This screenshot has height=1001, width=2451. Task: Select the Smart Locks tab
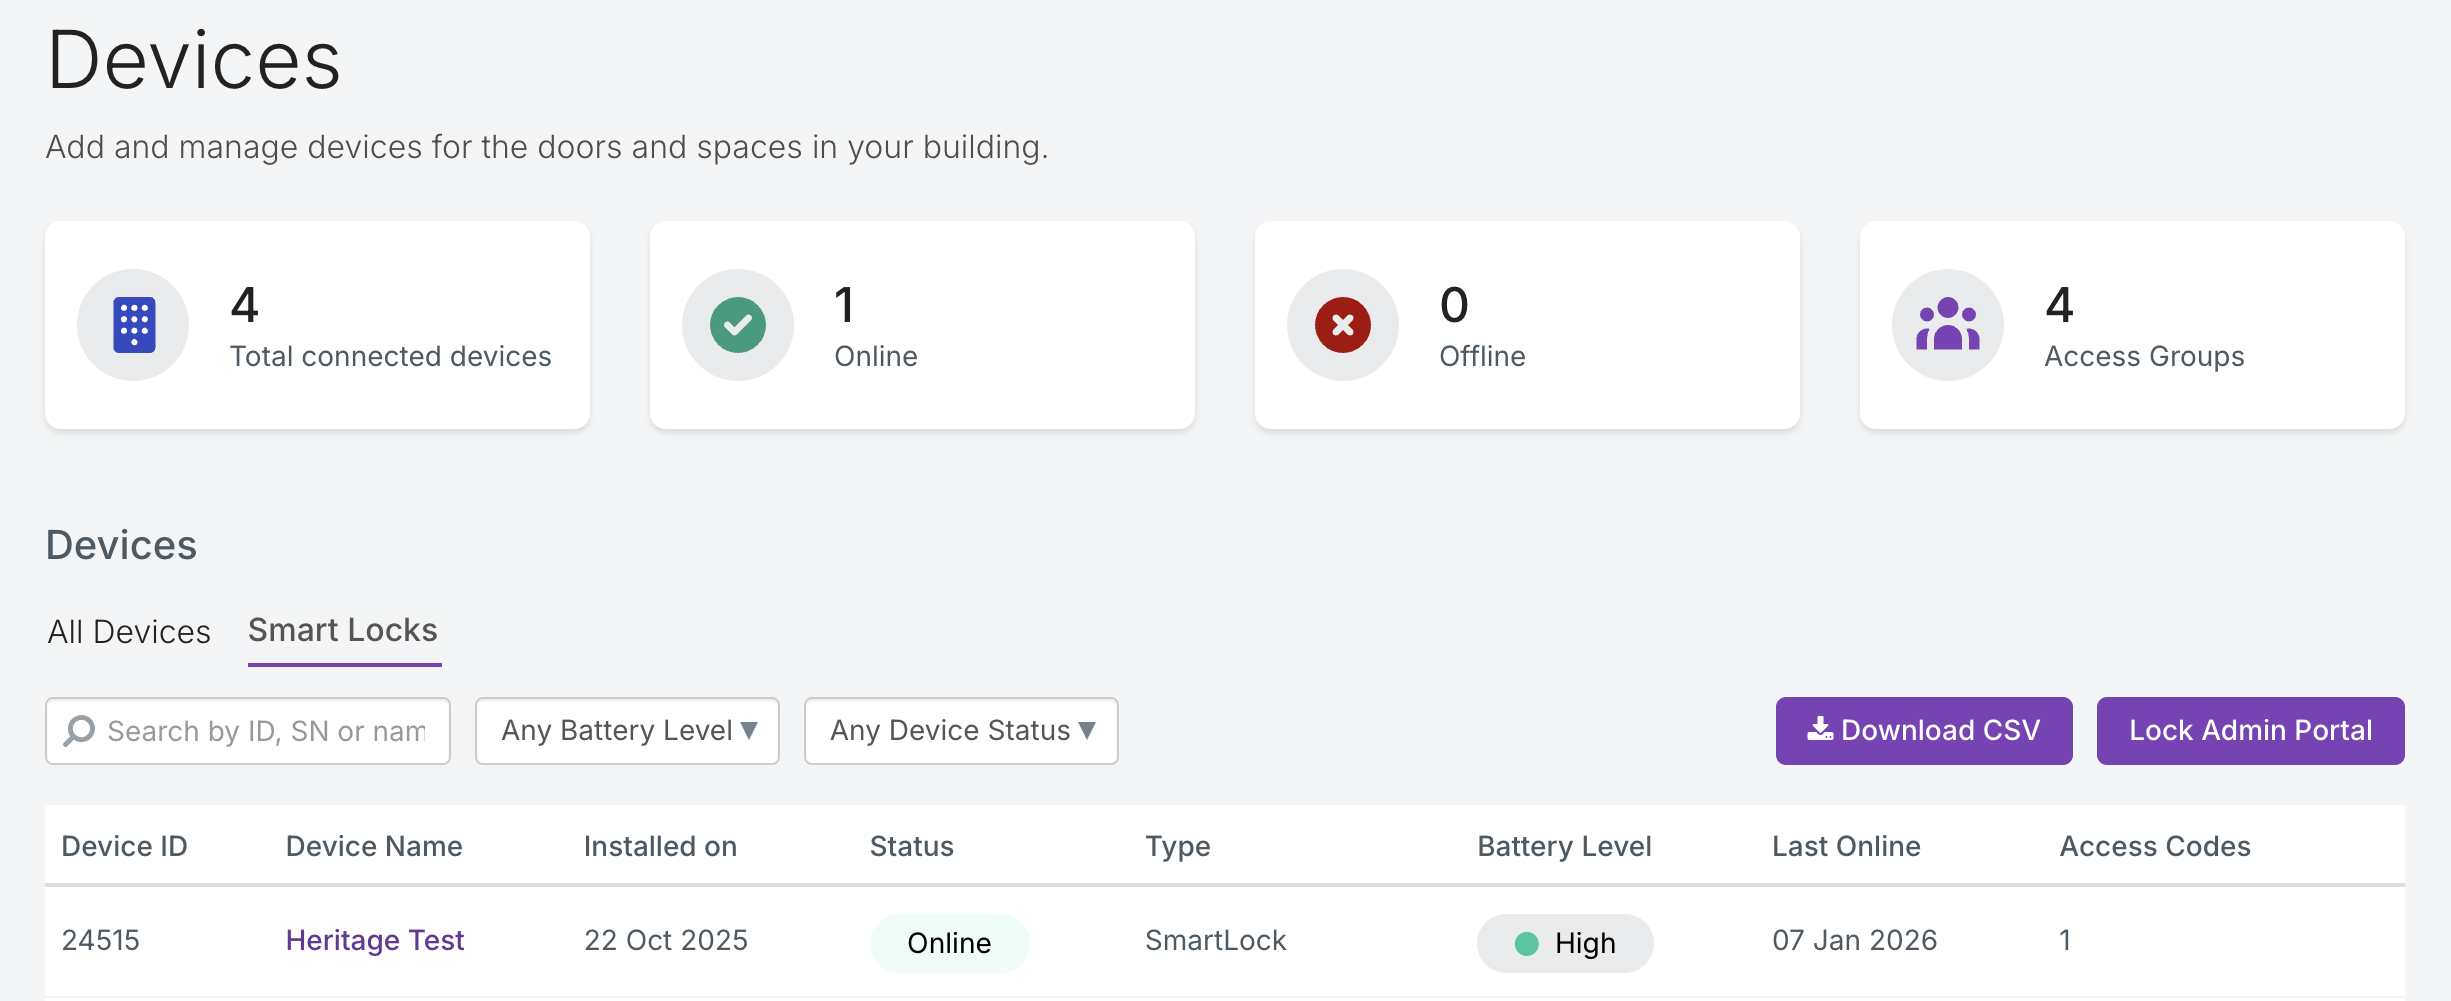343,631
